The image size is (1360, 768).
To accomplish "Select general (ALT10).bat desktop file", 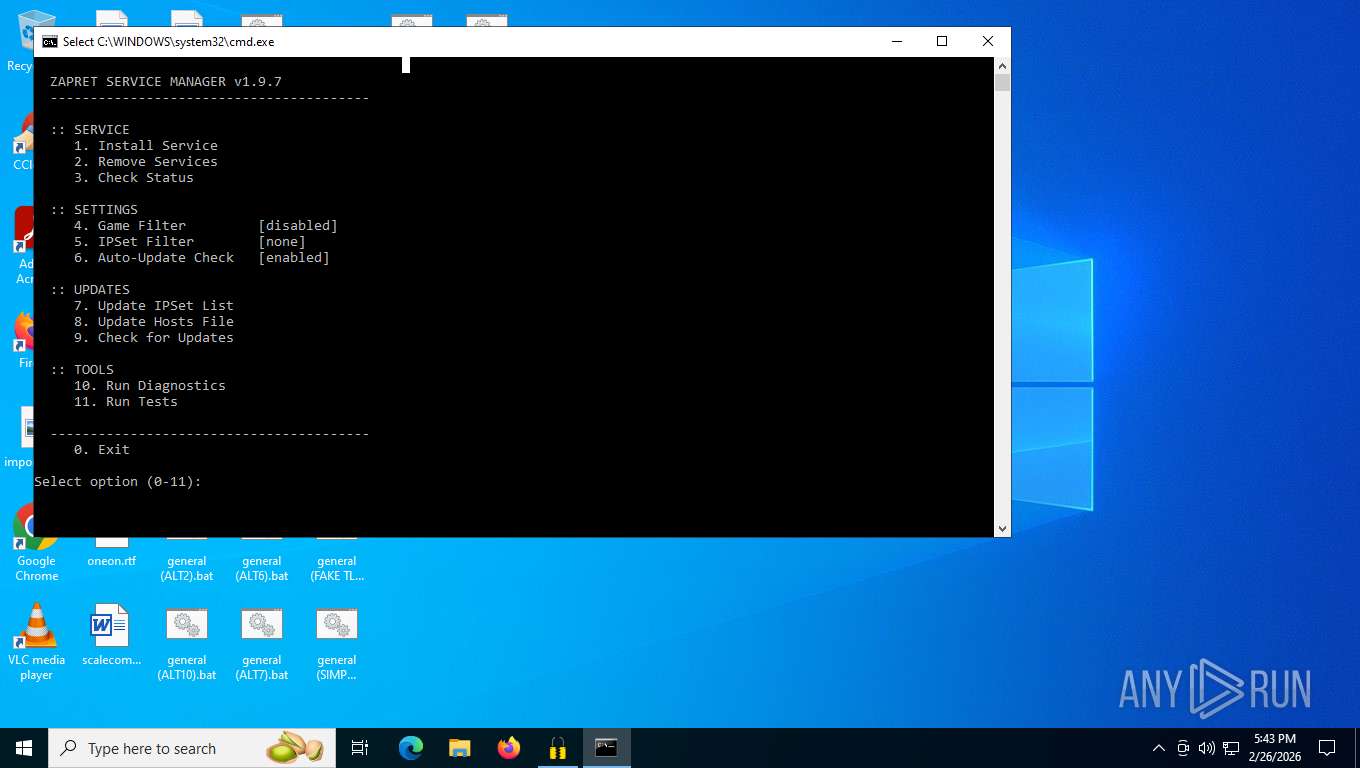I will (x=187, y=643).
